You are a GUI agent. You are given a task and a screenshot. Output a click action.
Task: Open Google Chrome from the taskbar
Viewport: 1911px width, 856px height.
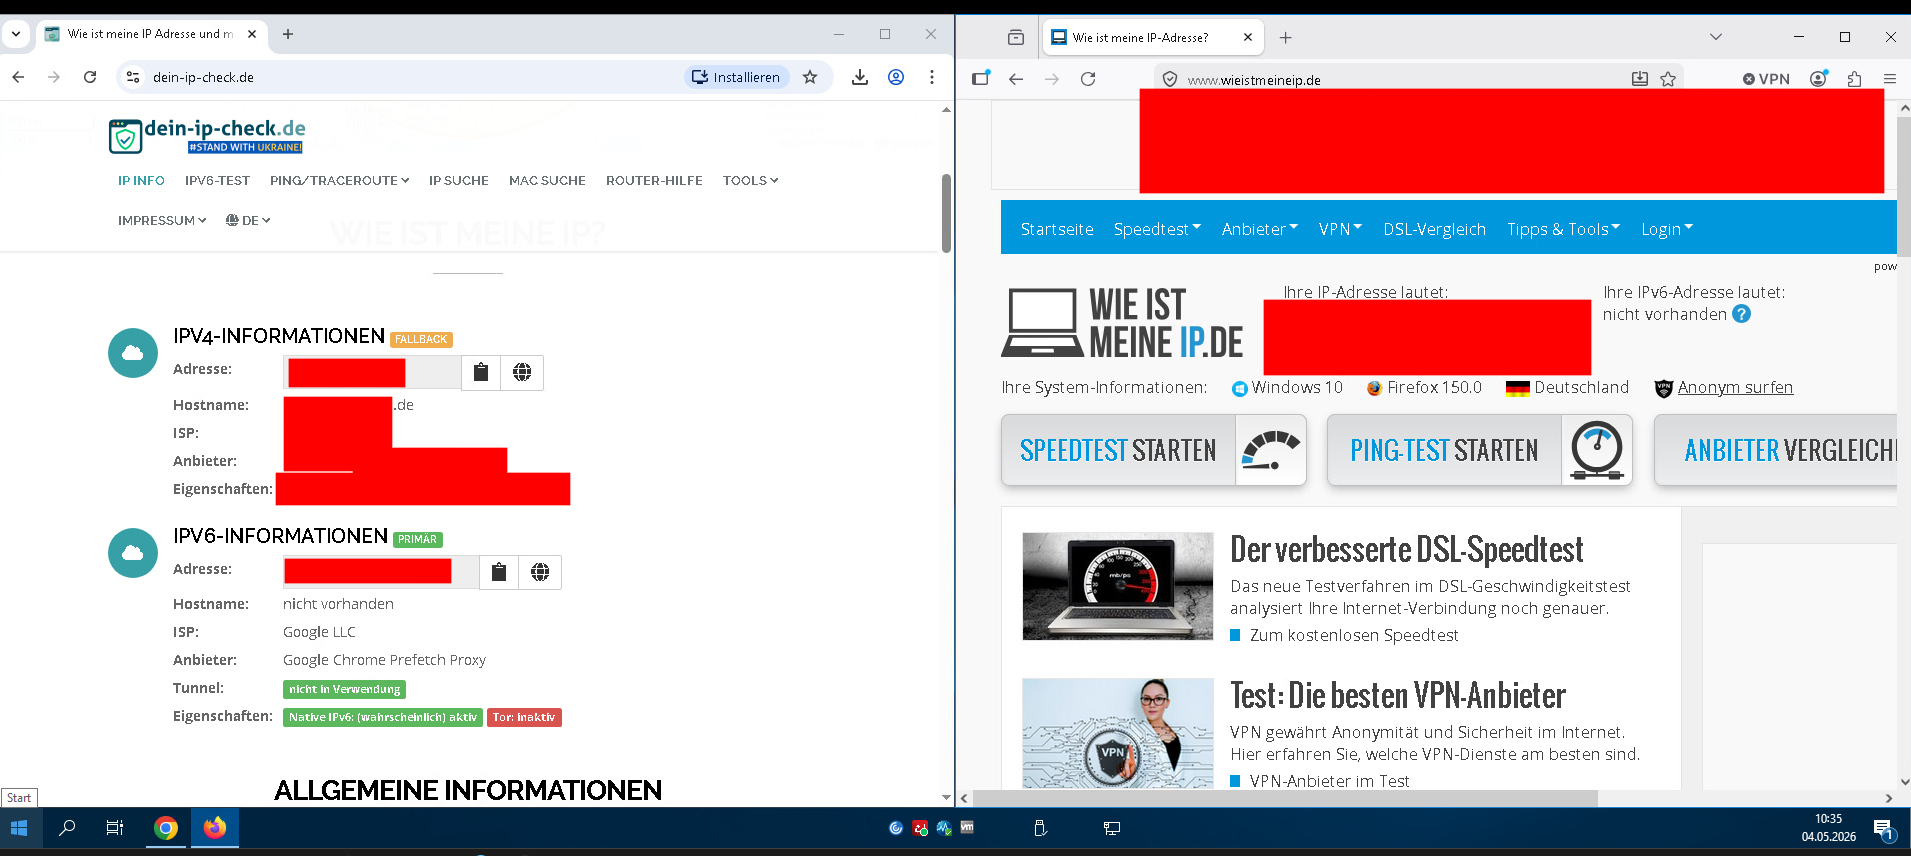click(166, 828)
